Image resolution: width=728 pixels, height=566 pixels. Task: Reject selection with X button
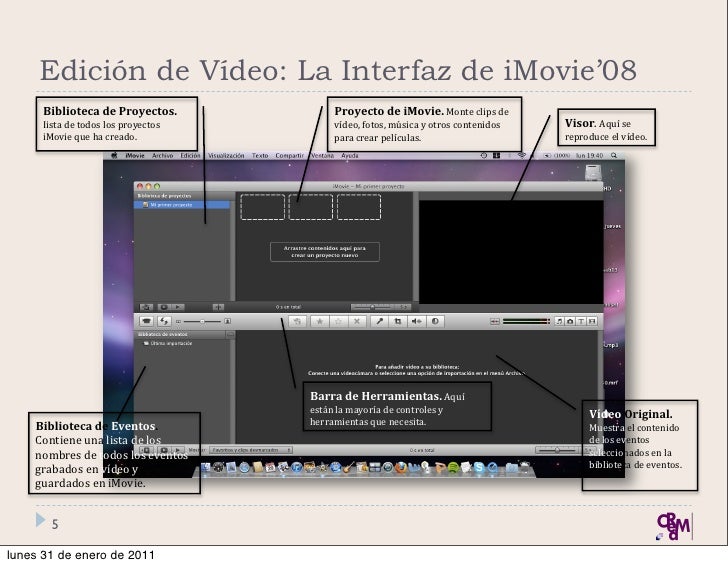click(357, 321)
